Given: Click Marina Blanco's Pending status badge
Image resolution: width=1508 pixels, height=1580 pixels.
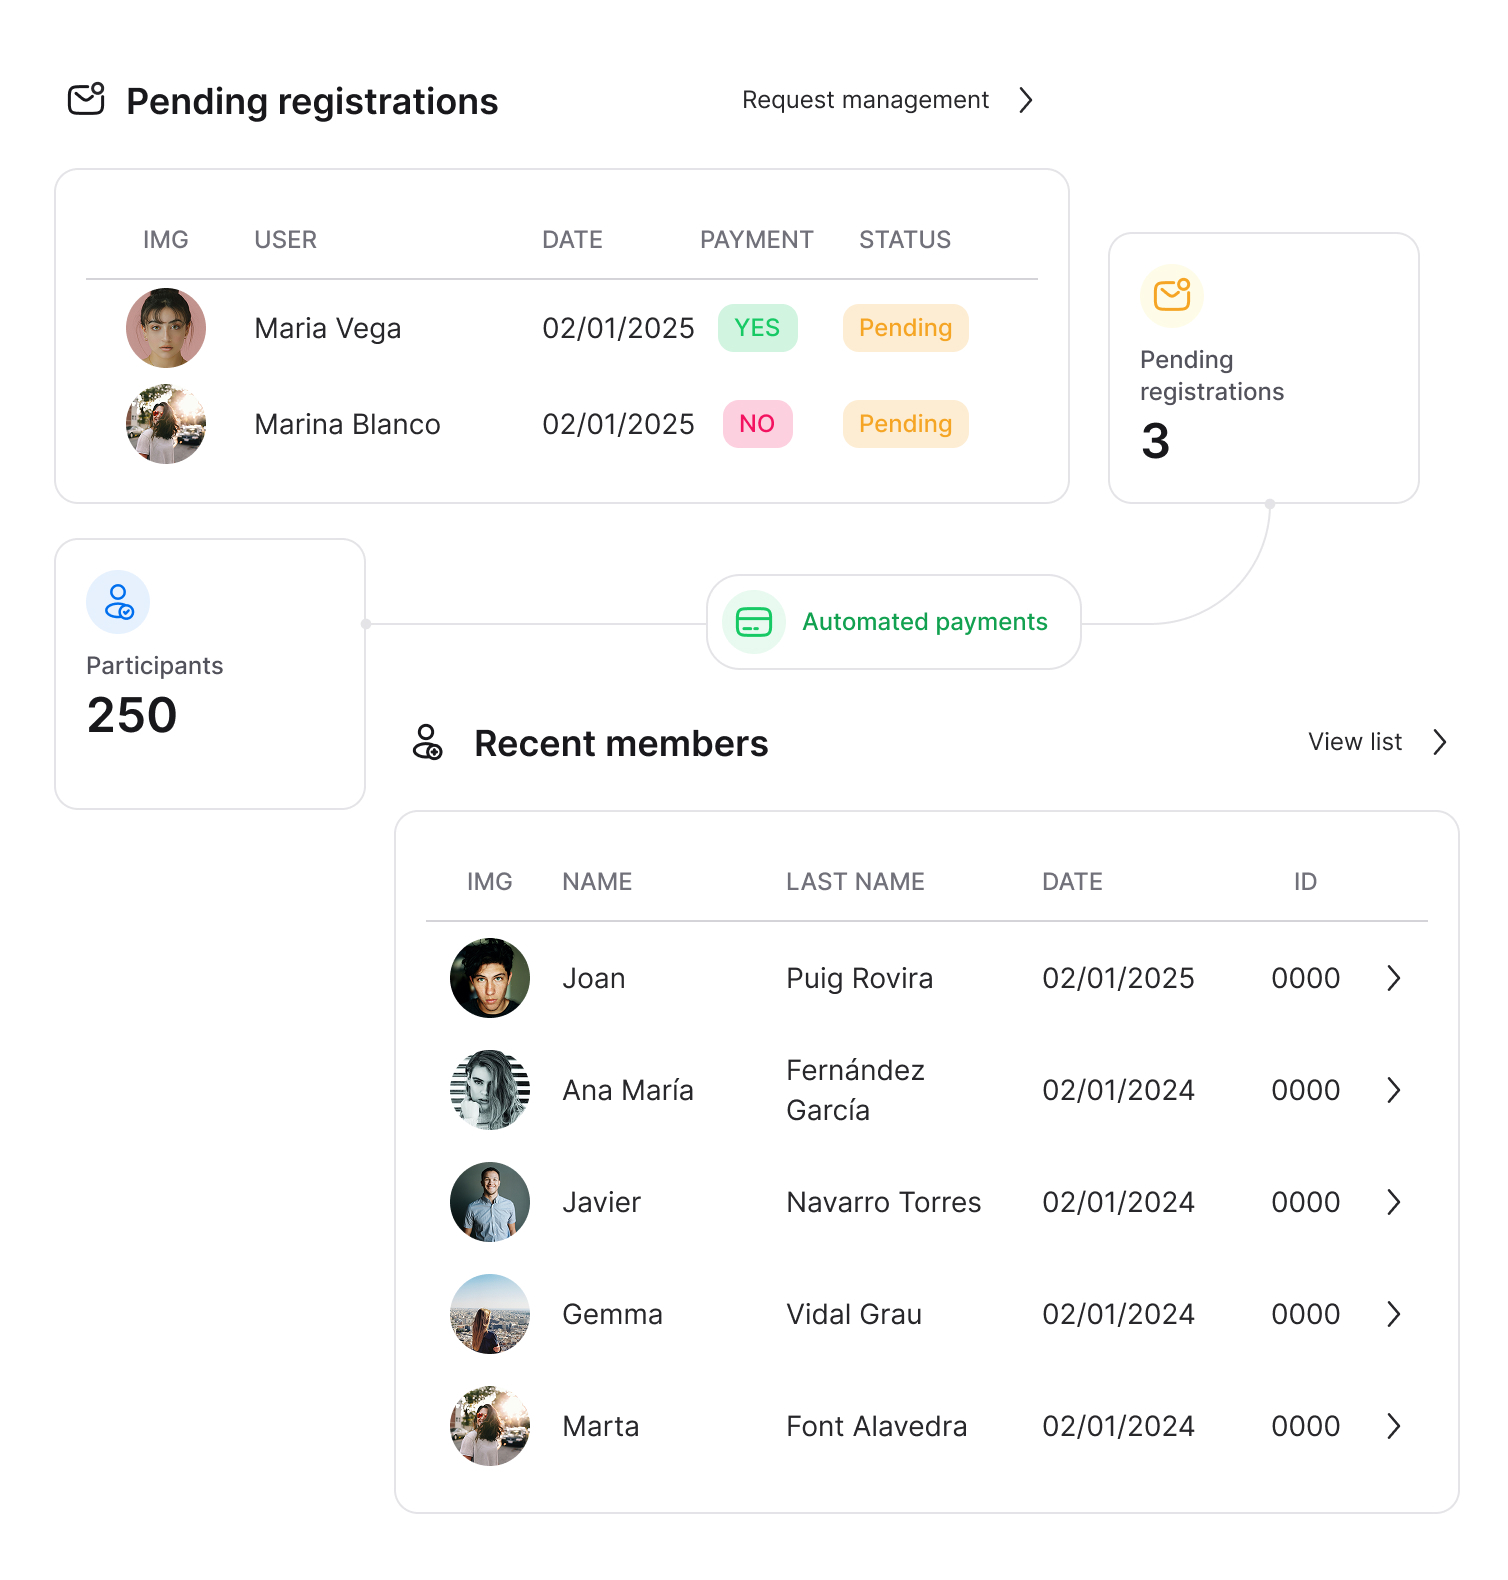Looking at the screenshot, I should click(905, 424).
